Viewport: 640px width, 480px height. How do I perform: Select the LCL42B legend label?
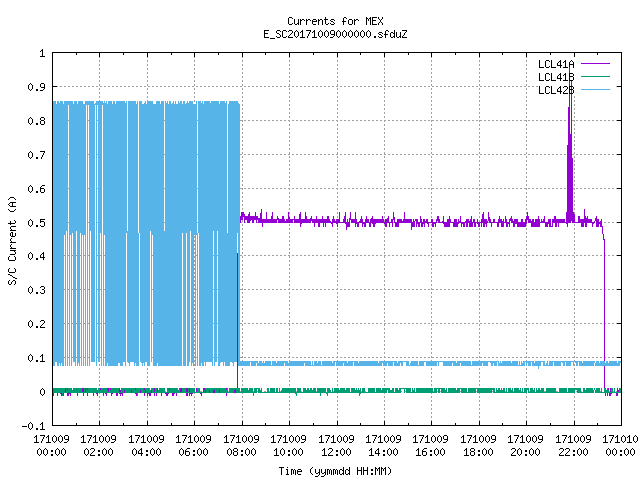(556, 90)
